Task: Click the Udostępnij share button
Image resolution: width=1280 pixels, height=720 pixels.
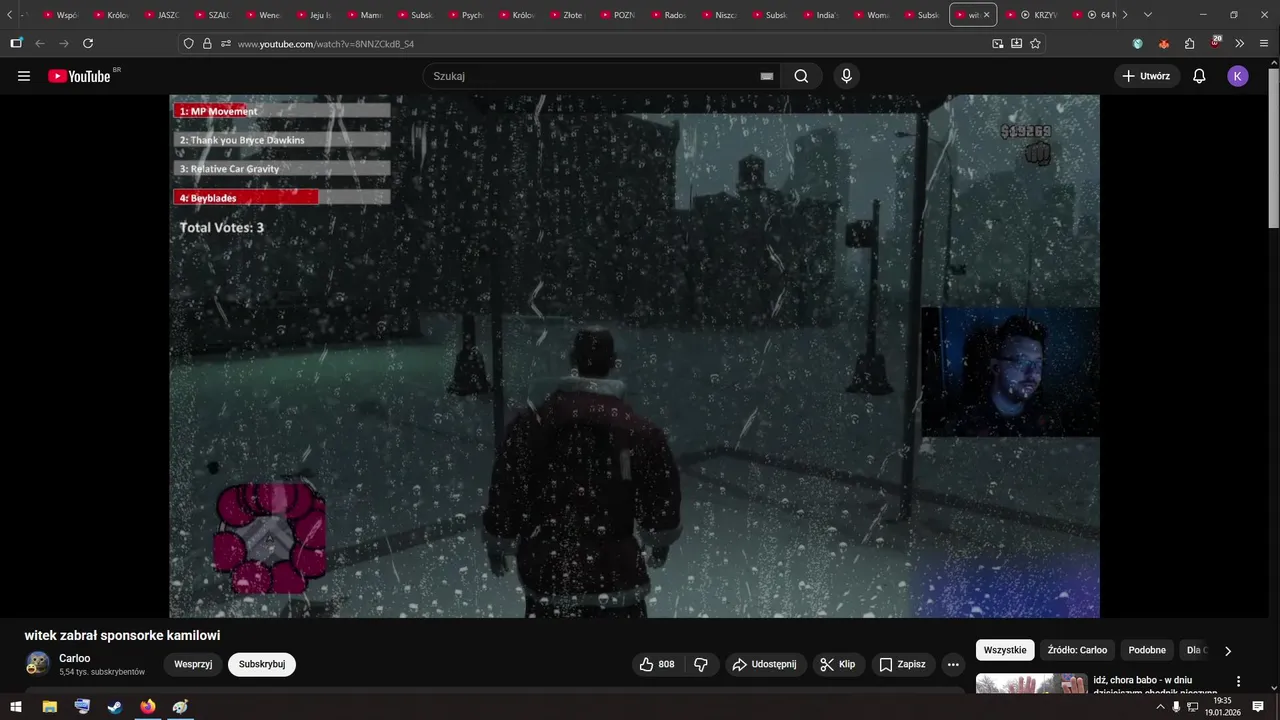Action: [x=764, y=664]
